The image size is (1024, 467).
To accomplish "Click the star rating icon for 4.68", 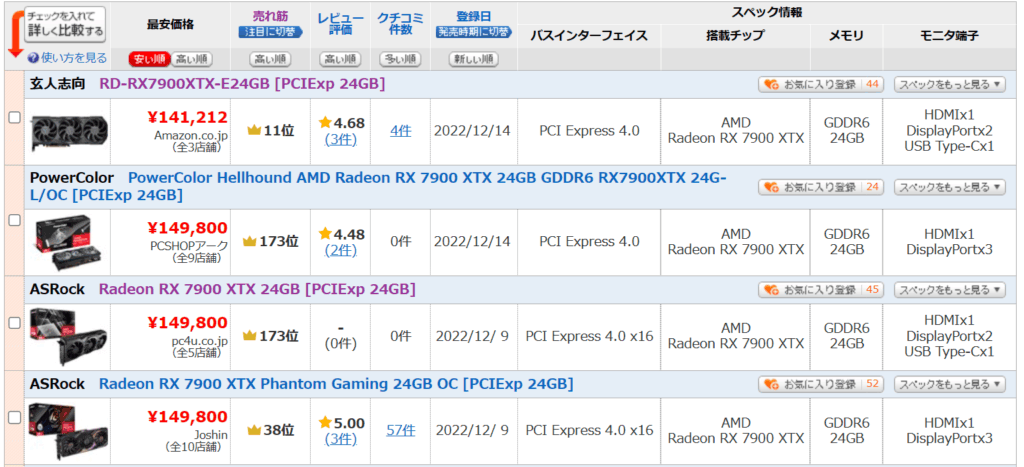I will tap(325, 122).
